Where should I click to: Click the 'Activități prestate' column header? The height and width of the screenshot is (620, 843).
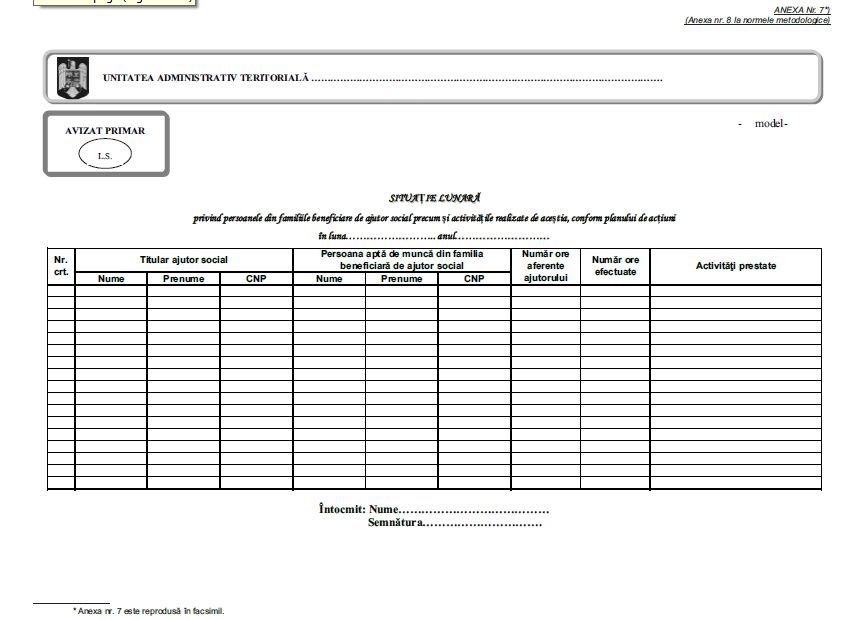point(735,266)
